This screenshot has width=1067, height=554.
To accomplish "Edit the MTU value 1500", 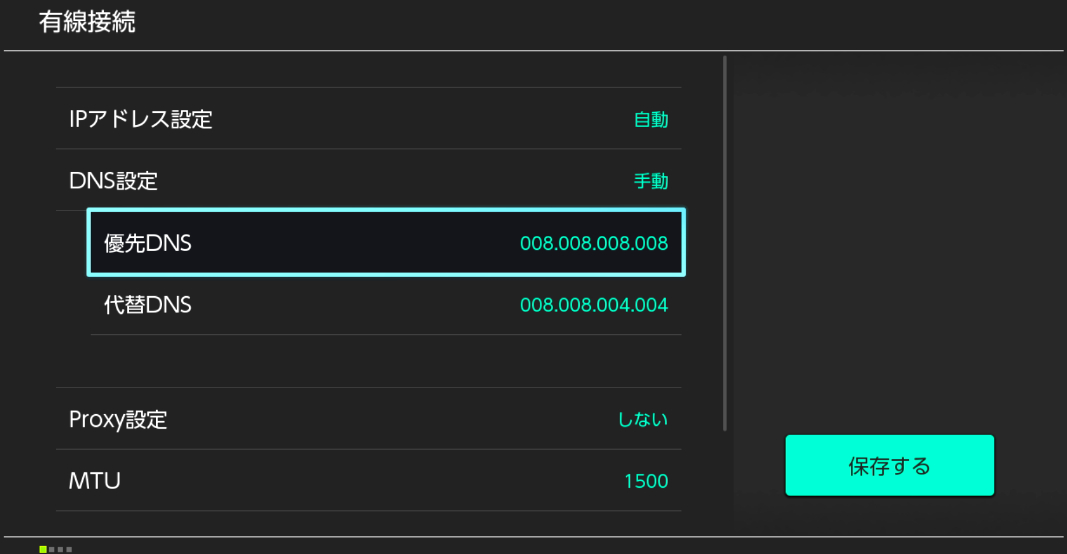I will pos(645,482).
